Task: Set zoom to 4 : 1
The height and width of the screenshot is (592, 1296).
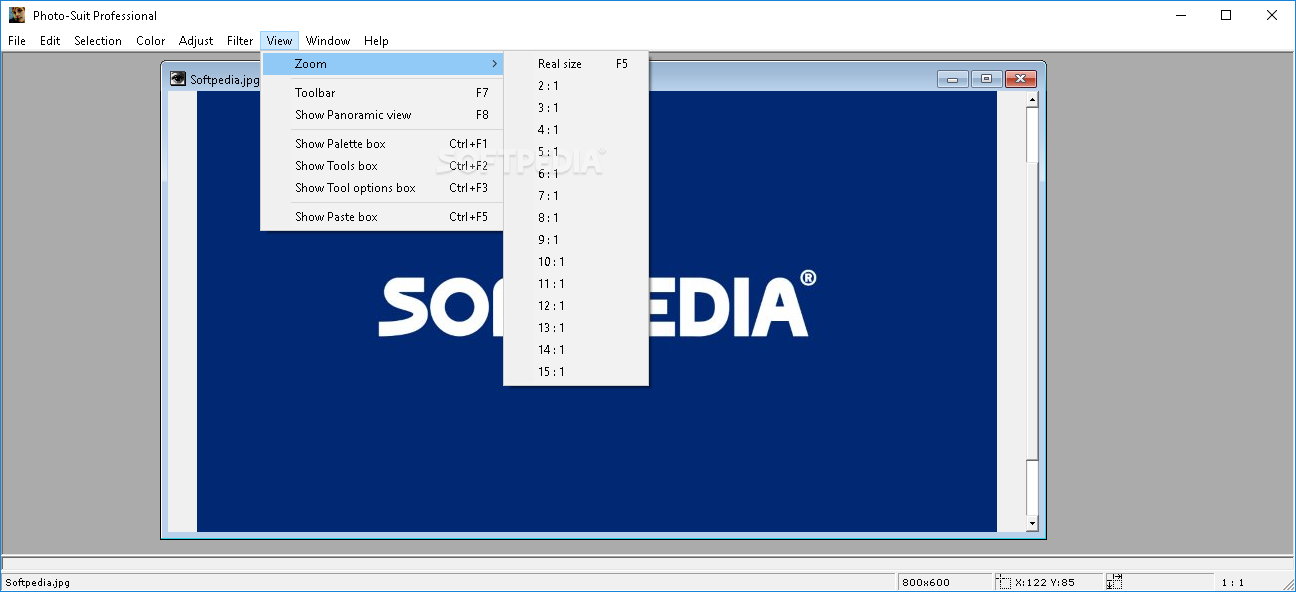Action: click(x=576, y=130)
